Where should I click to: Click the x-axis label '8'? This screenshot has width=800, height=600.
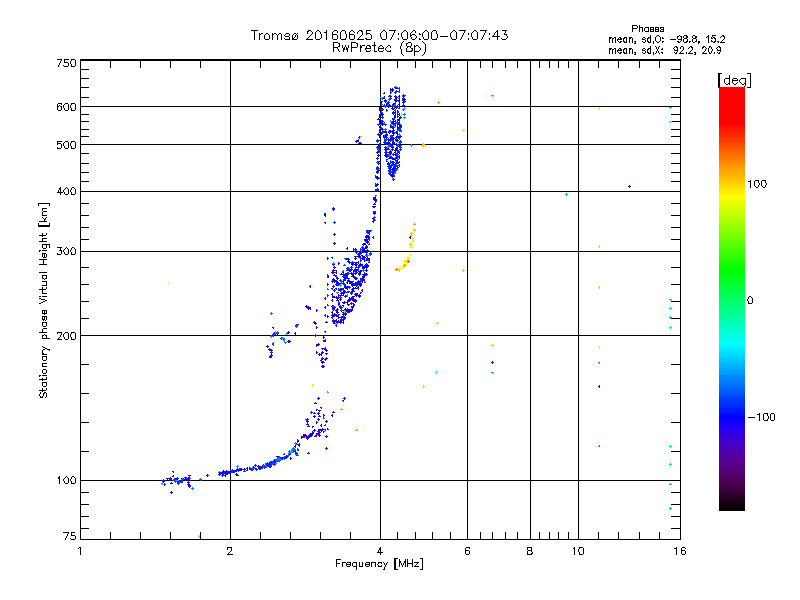530,551
